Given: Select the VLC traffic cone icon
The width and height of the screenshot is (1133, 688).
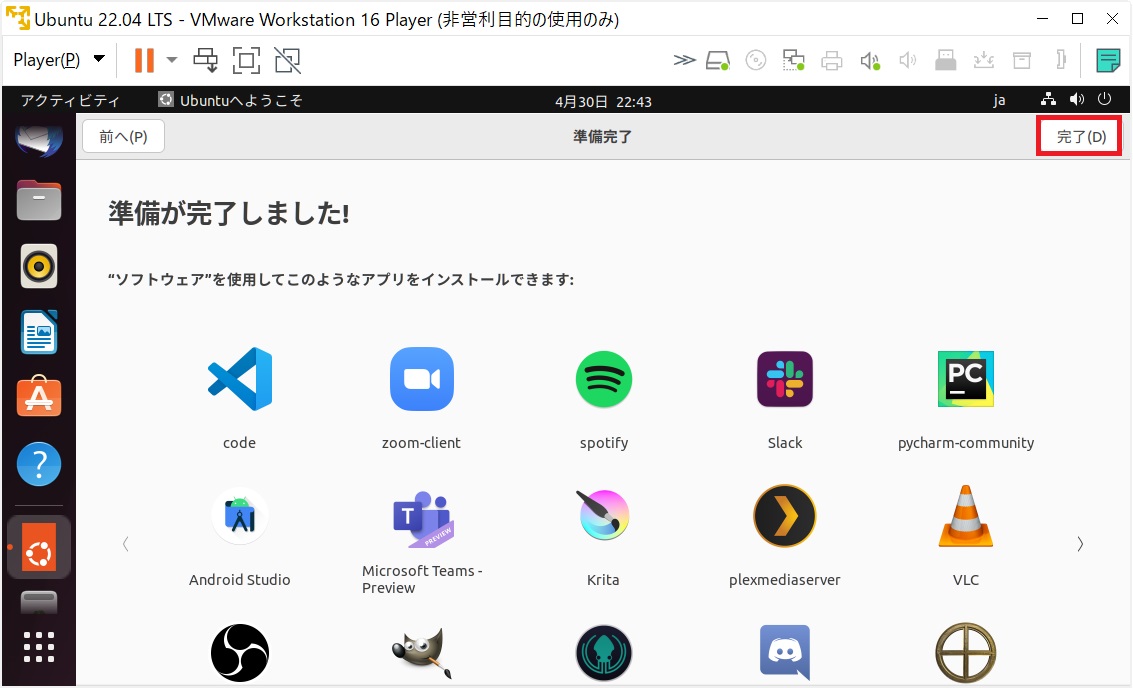Looking at the screenshot, I should (x=966, y=516).
